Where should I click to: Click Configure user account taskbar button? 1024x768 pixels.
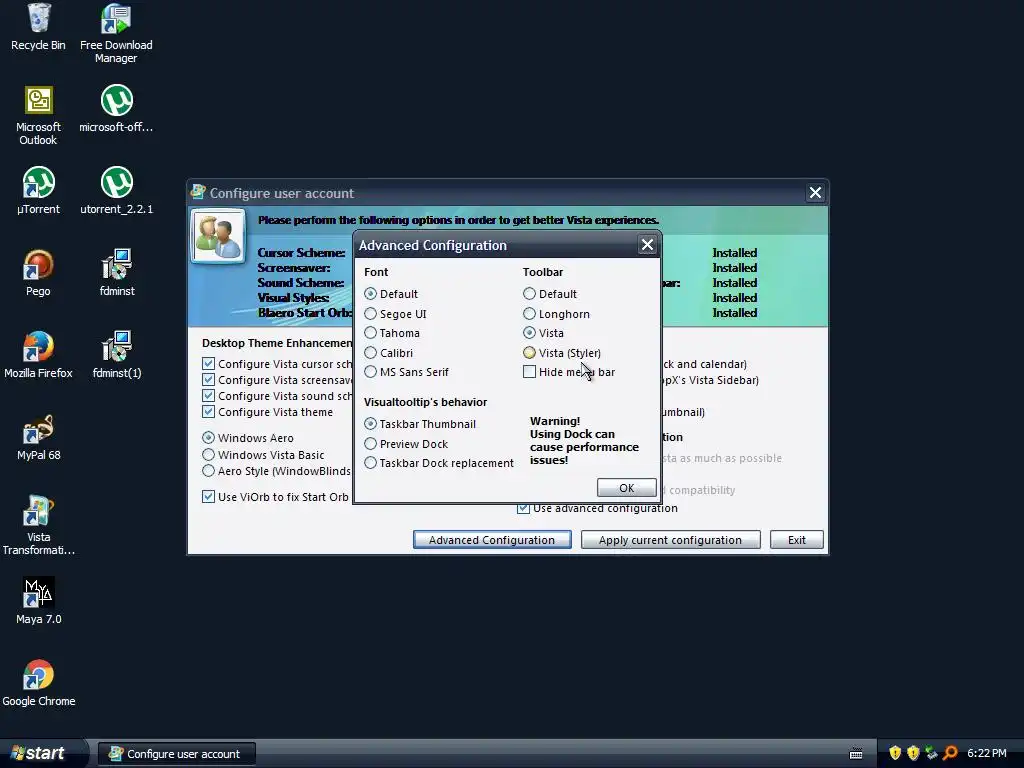click(176, 754)
